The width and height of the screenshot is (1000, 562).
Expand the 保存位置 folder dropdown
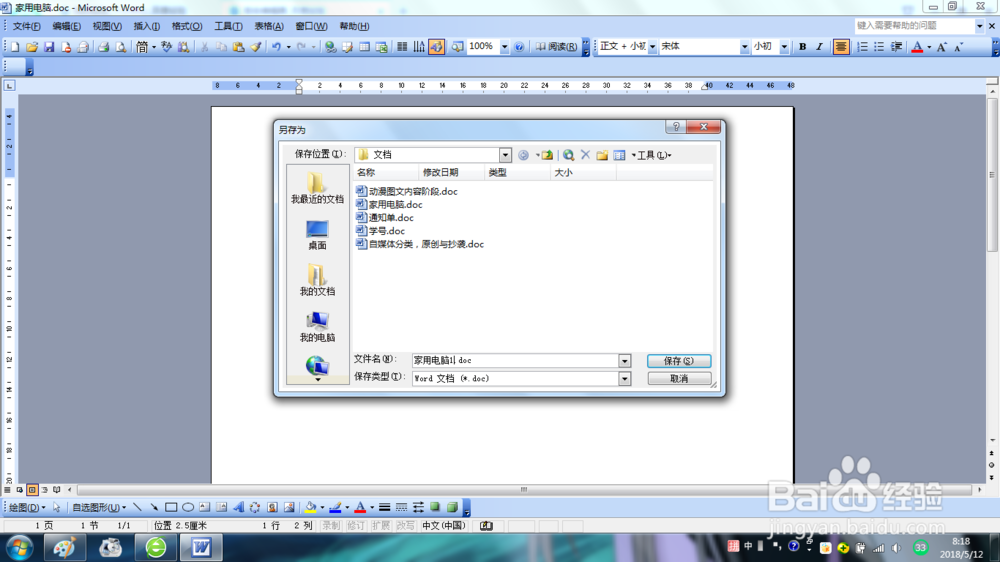[505, 155]
